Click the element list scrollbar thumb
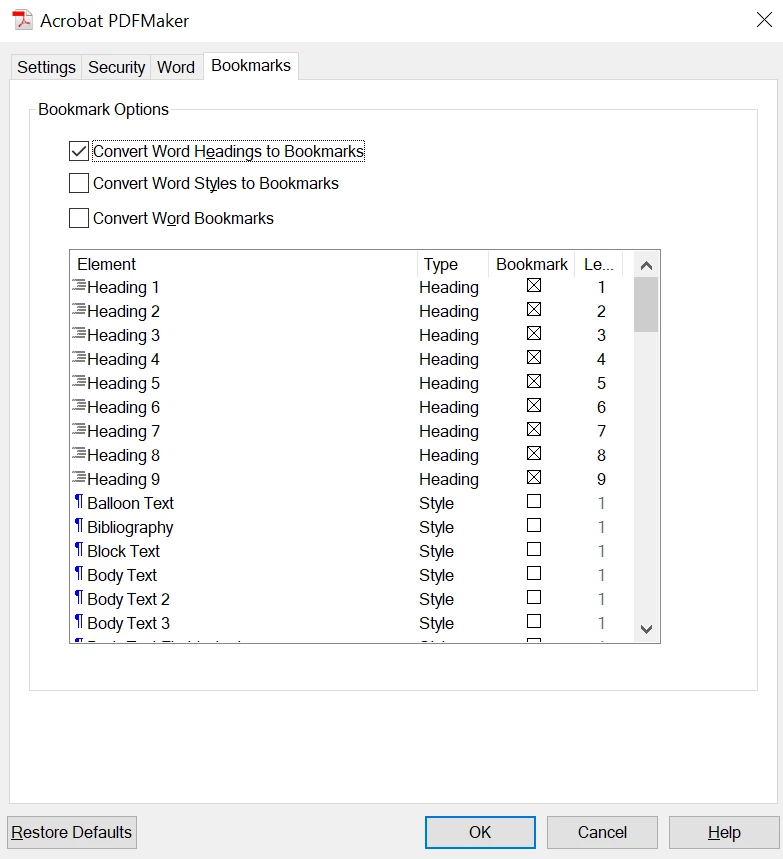 click(646, 305)
